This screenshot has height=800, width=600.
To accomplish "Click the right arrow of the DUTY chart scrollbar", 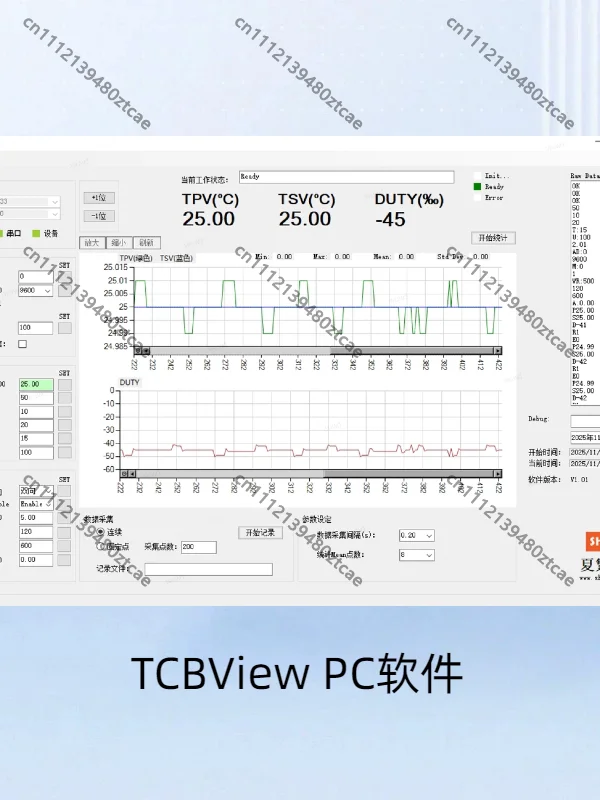I will pyautogui.click(x=497, y=473).
